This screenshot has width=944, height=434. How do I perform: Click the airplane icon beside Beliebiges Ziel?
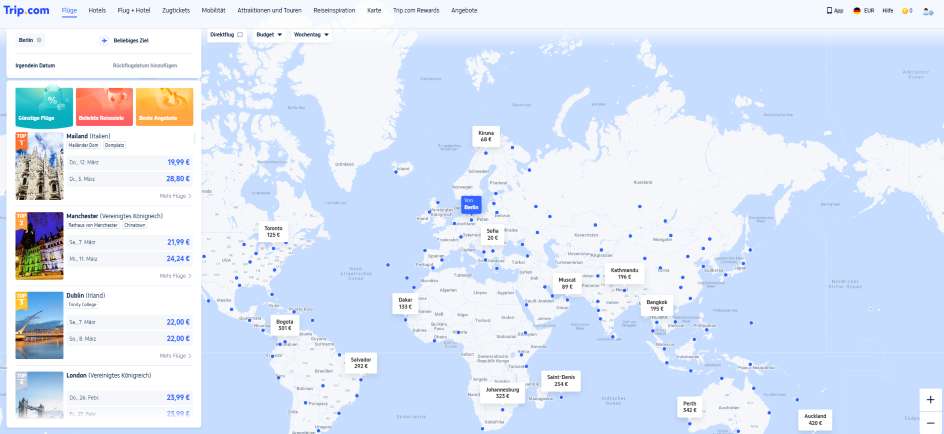click(x=103, y=40)
